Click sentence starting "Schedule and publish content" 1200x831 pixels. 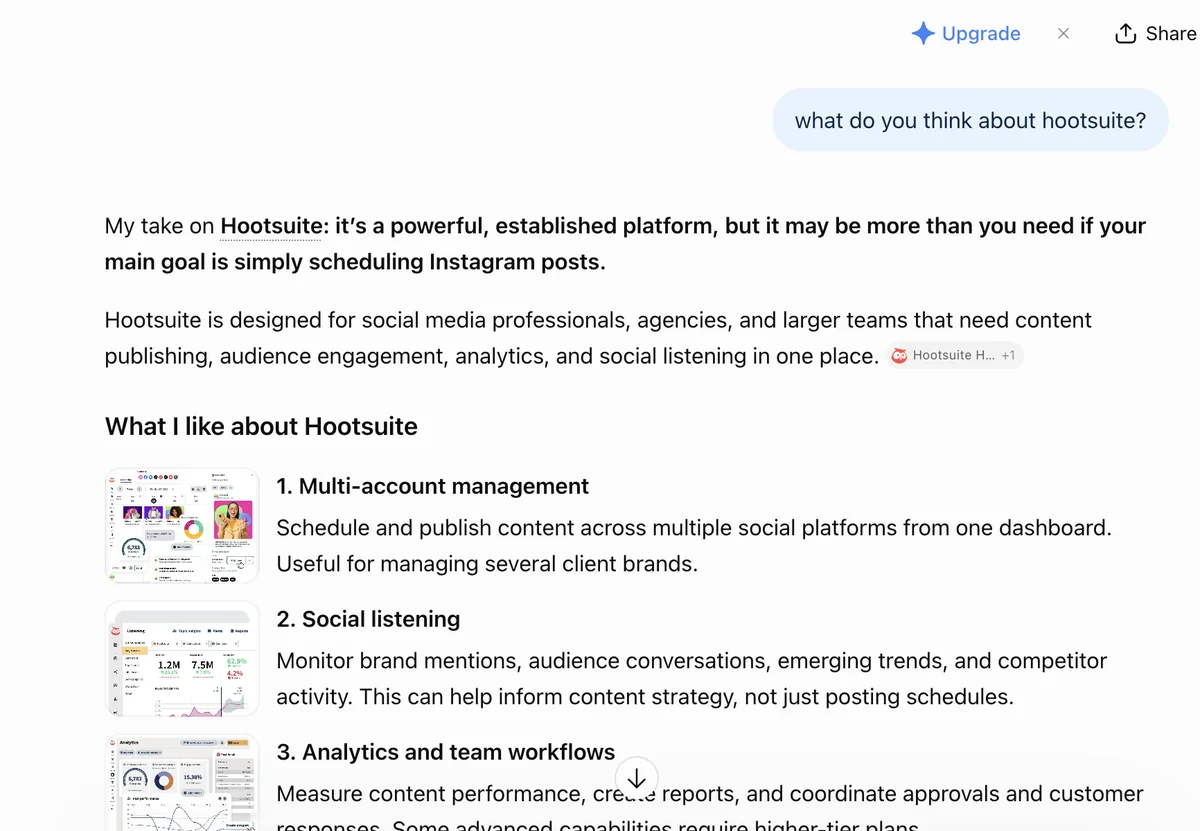pyautogui.click(x=694, y=528)
